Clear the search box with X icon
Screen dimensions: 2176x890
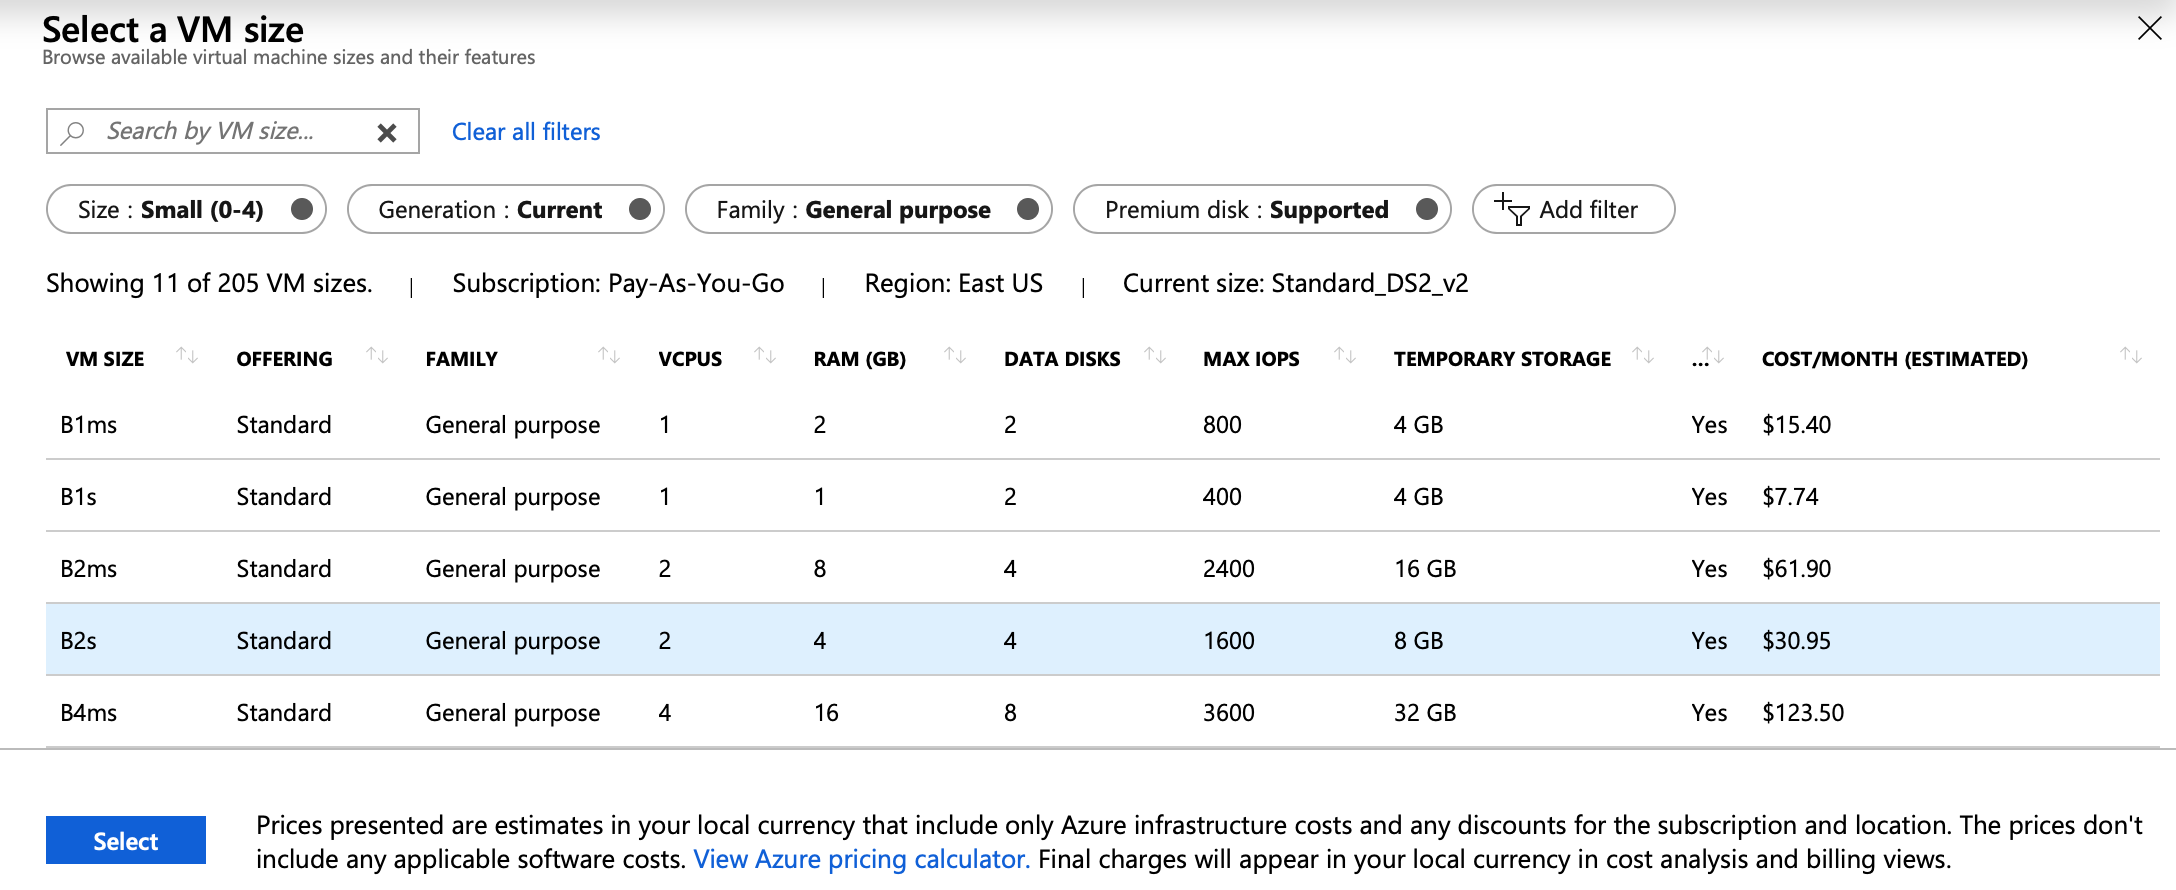[x=387, y=132]
